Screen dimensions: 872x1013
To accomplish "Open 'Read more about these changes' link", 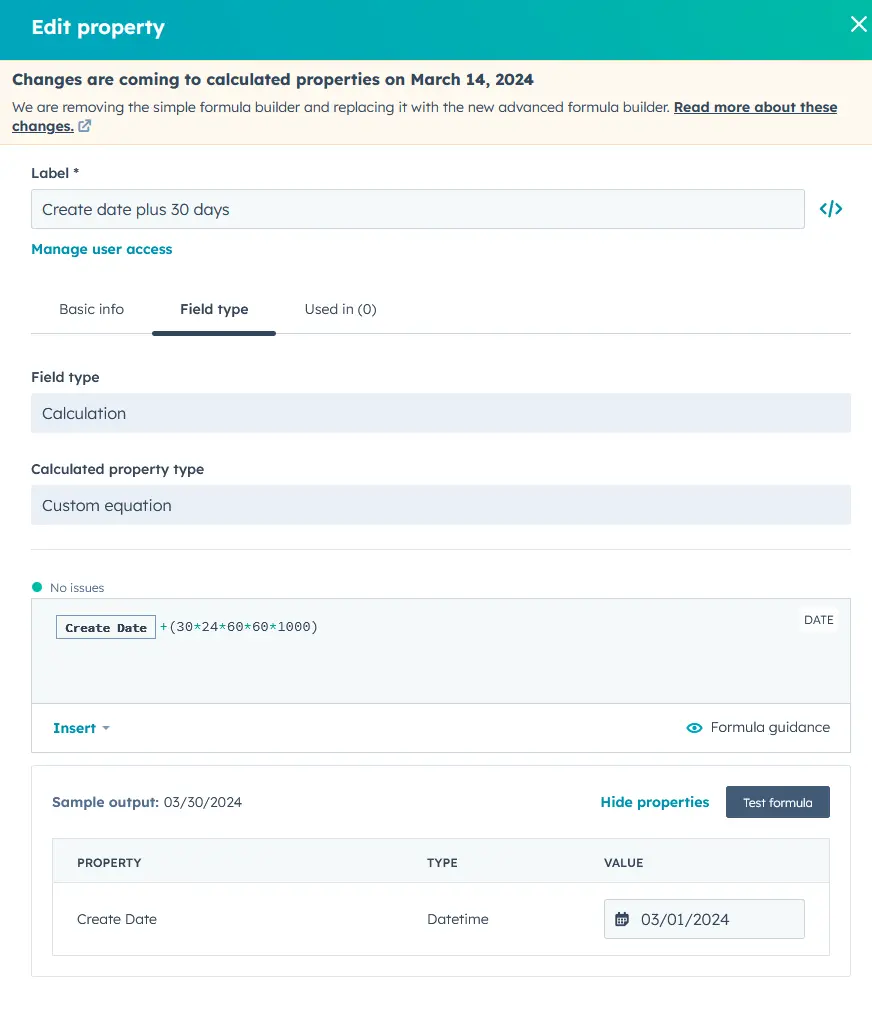I will pyautogui.click(x=755, y=107).
